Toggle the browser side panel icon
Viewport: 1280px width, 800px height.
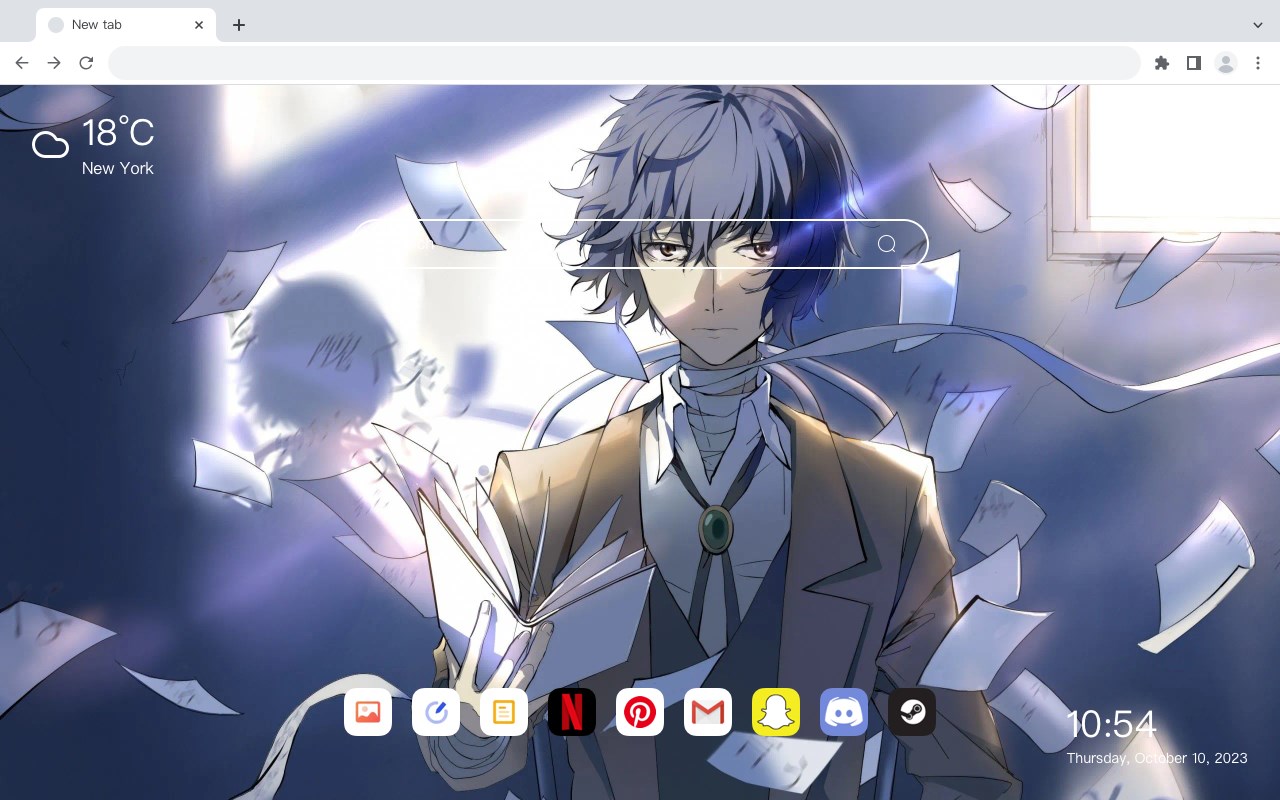point(1194,63)
